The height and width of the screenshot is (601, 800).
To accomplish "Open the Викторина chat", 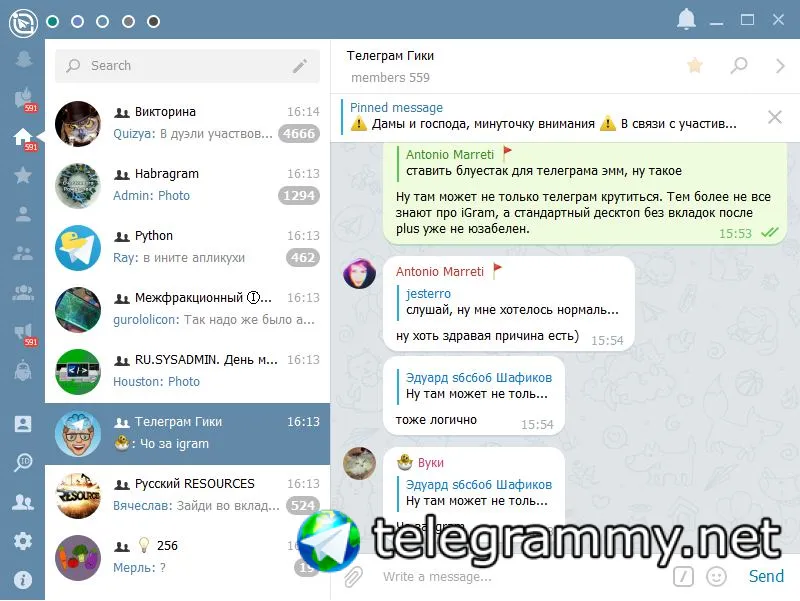I will 187,123.
